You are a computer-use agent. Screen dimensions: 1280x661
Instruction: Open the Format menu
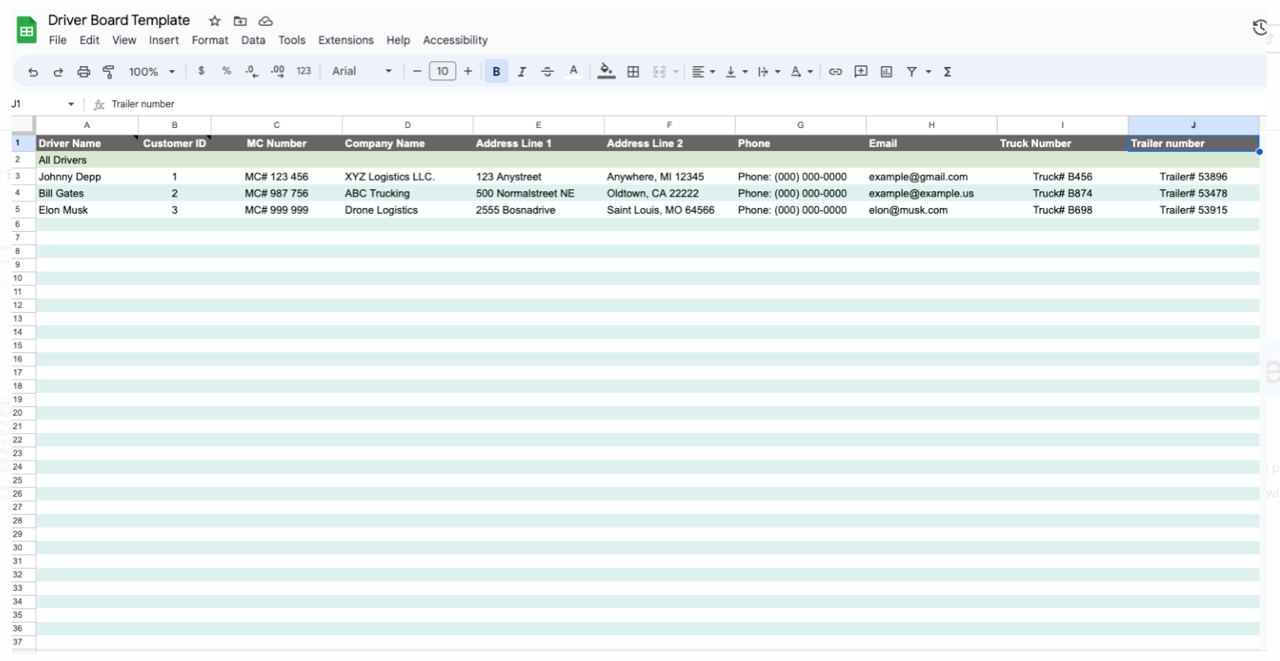[210, 40]
